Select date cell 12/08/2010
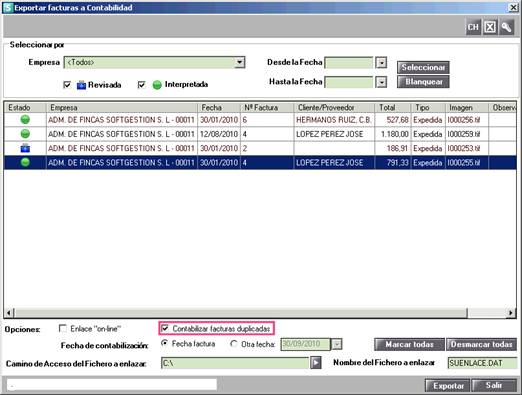Screen dimensions: 522x395 219,134
